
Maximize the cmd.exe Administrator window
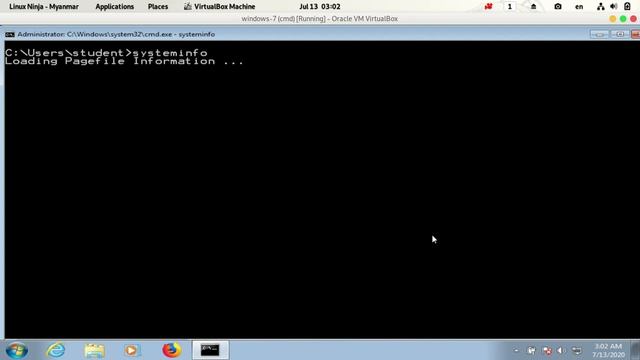pos(620,34)
